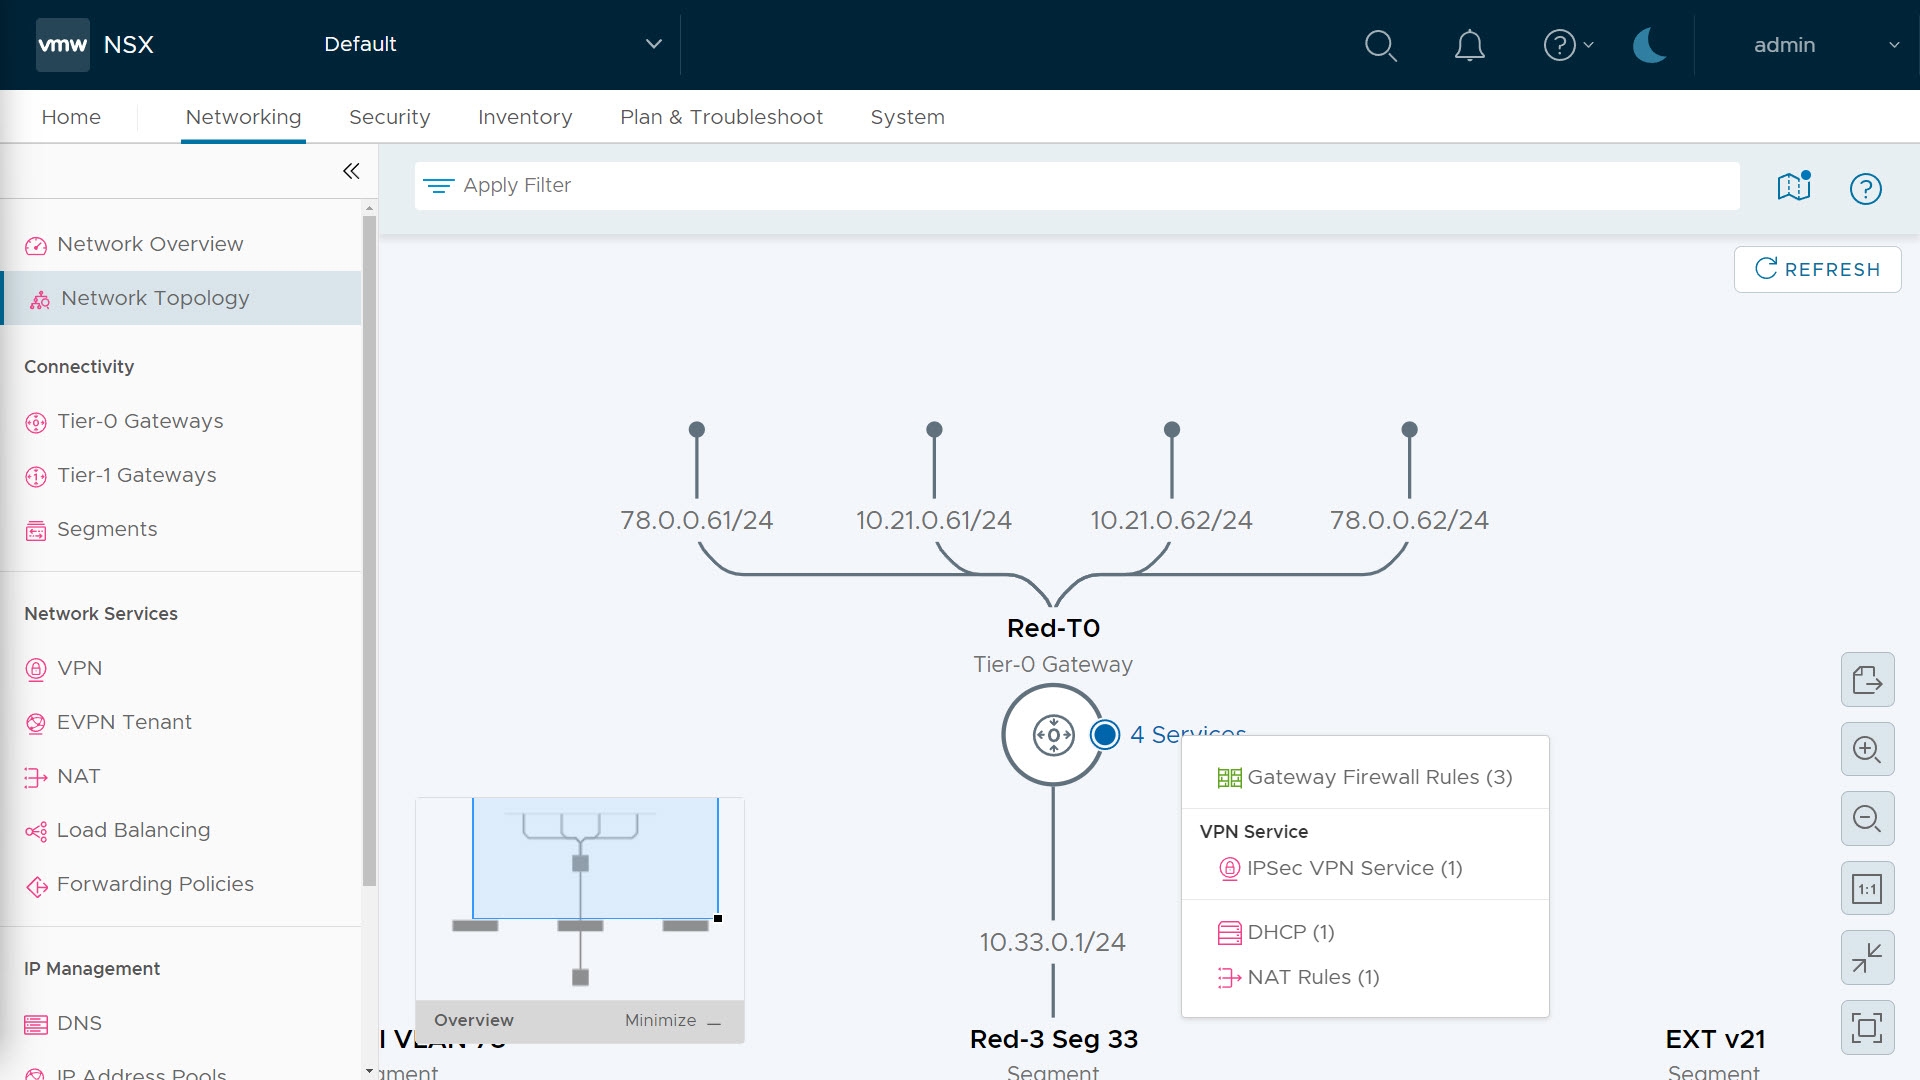
Task: Click the REFRESH button
Action: point(1817,269)
